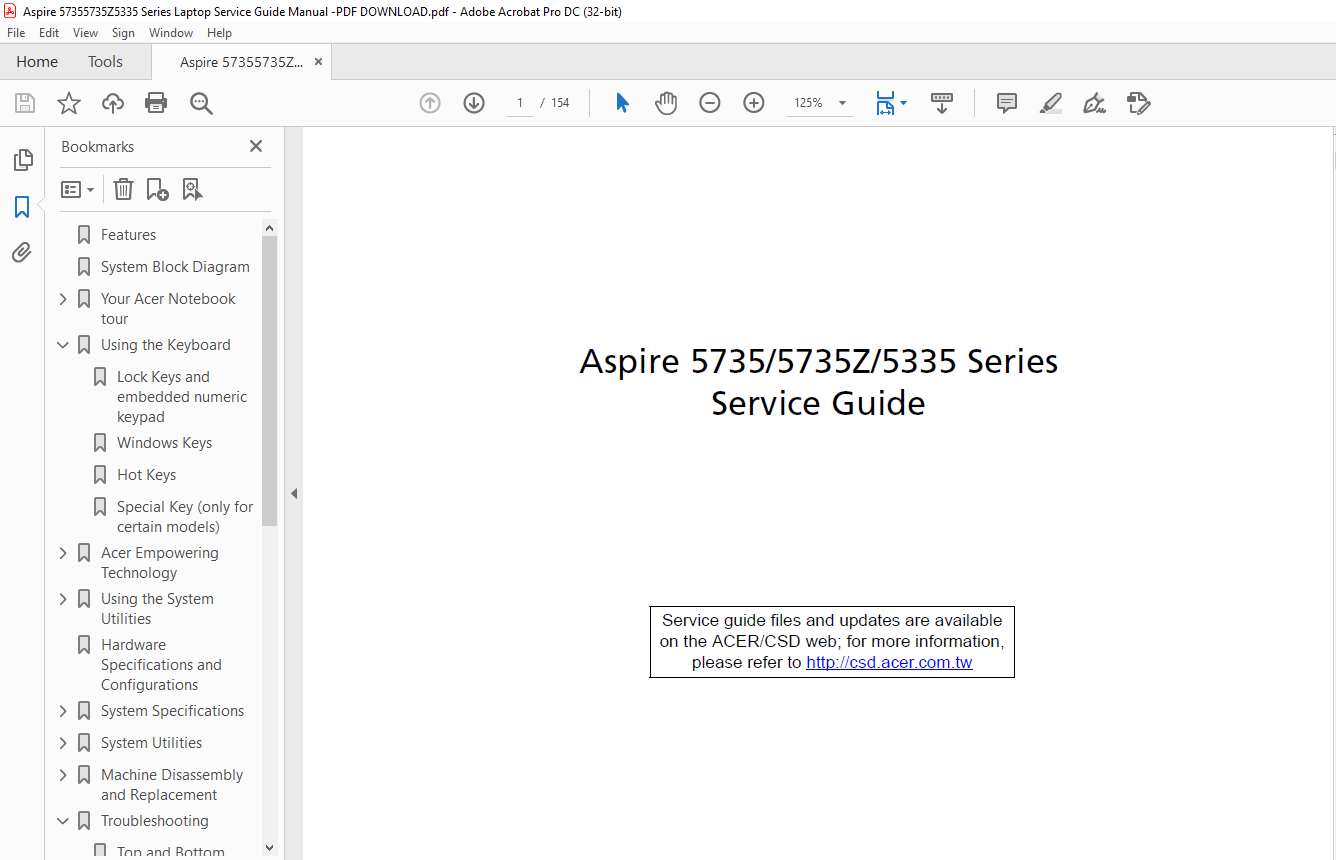The image size is (1336, 860).
Task: Go to Hot Keys bookmark
Action: pos(146,475)
